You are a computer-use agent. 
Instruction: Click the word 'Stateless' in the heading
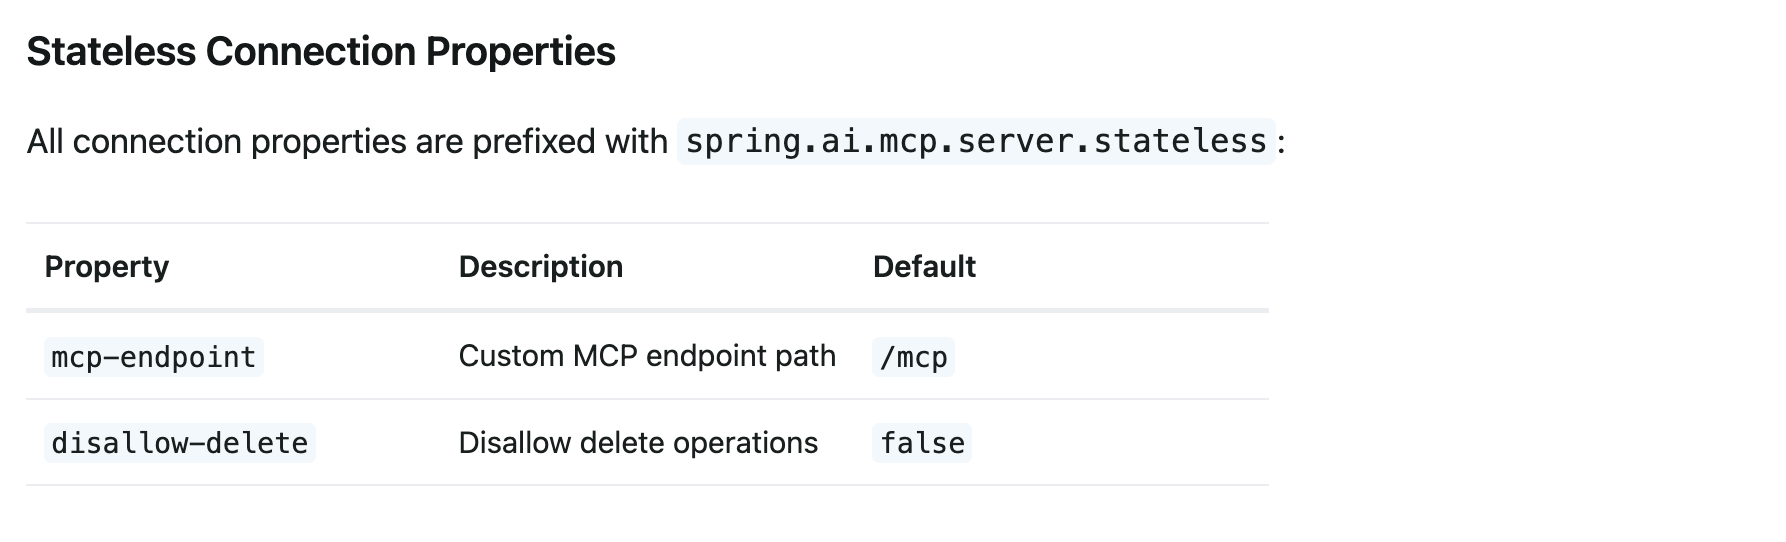click(111, 51)
